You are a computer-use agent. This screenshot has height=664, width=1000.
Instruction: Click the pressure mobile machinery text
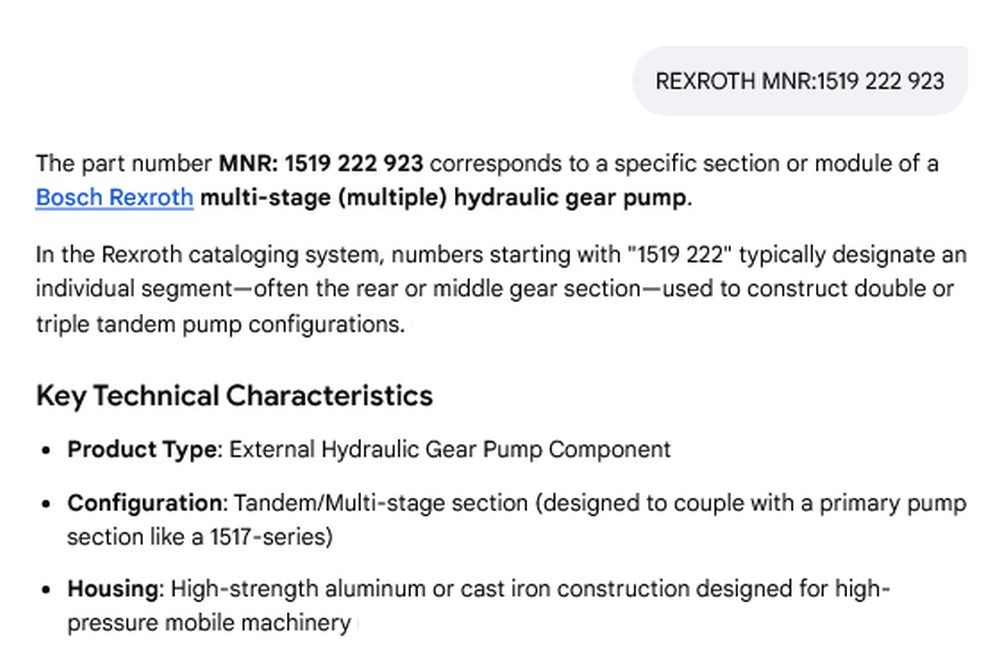209,623
